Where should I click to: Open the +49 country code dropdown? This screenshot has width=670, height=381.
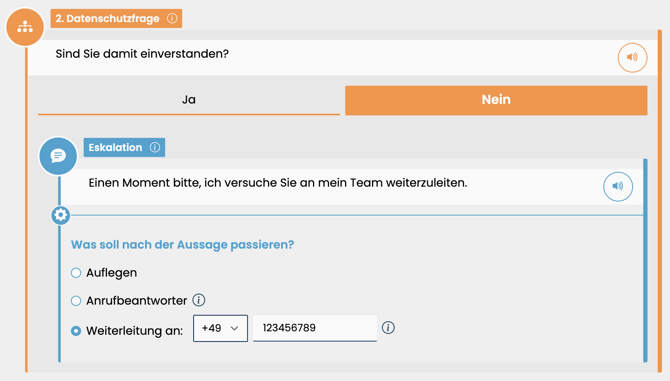point(220,328)
